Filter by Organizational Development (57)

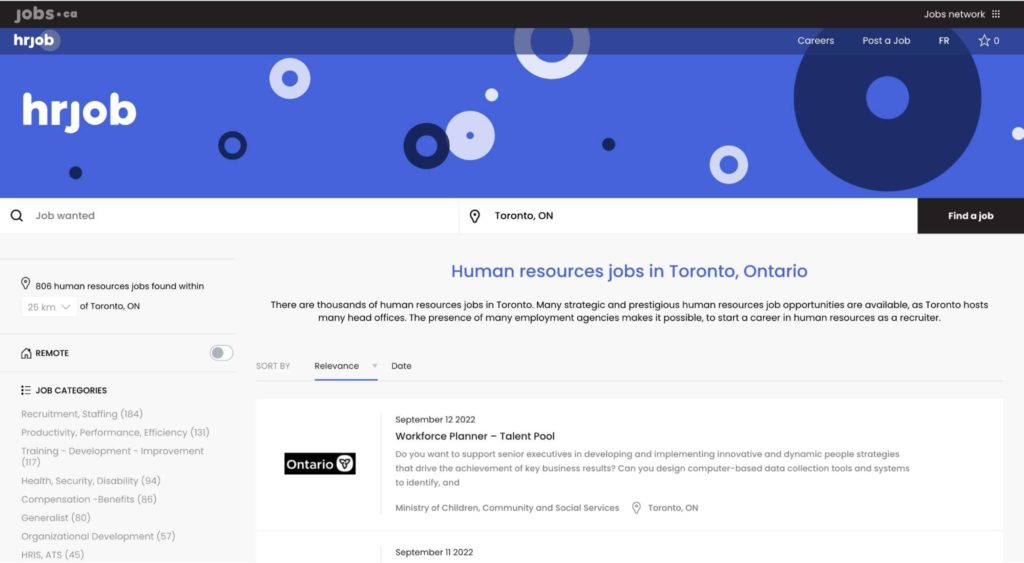(x=98, y=536)
